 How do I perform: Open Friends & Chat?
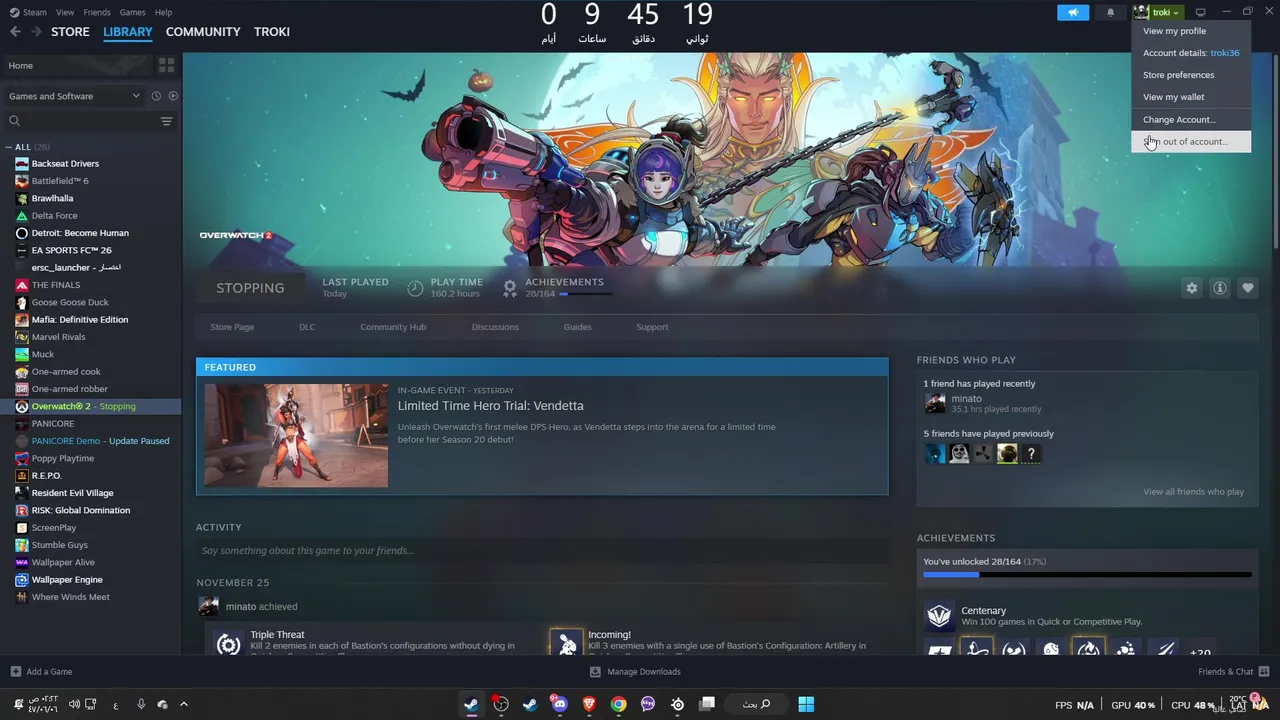(x=1233, y=672)
